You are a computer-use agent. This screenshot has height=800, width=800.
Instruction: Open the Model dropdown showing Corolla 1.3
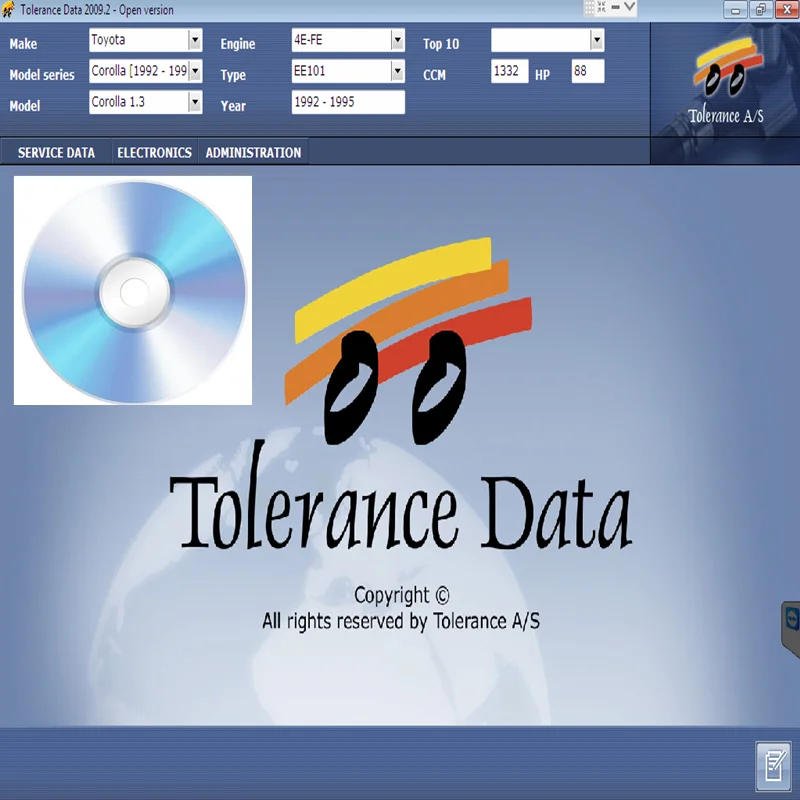(145, 102)
